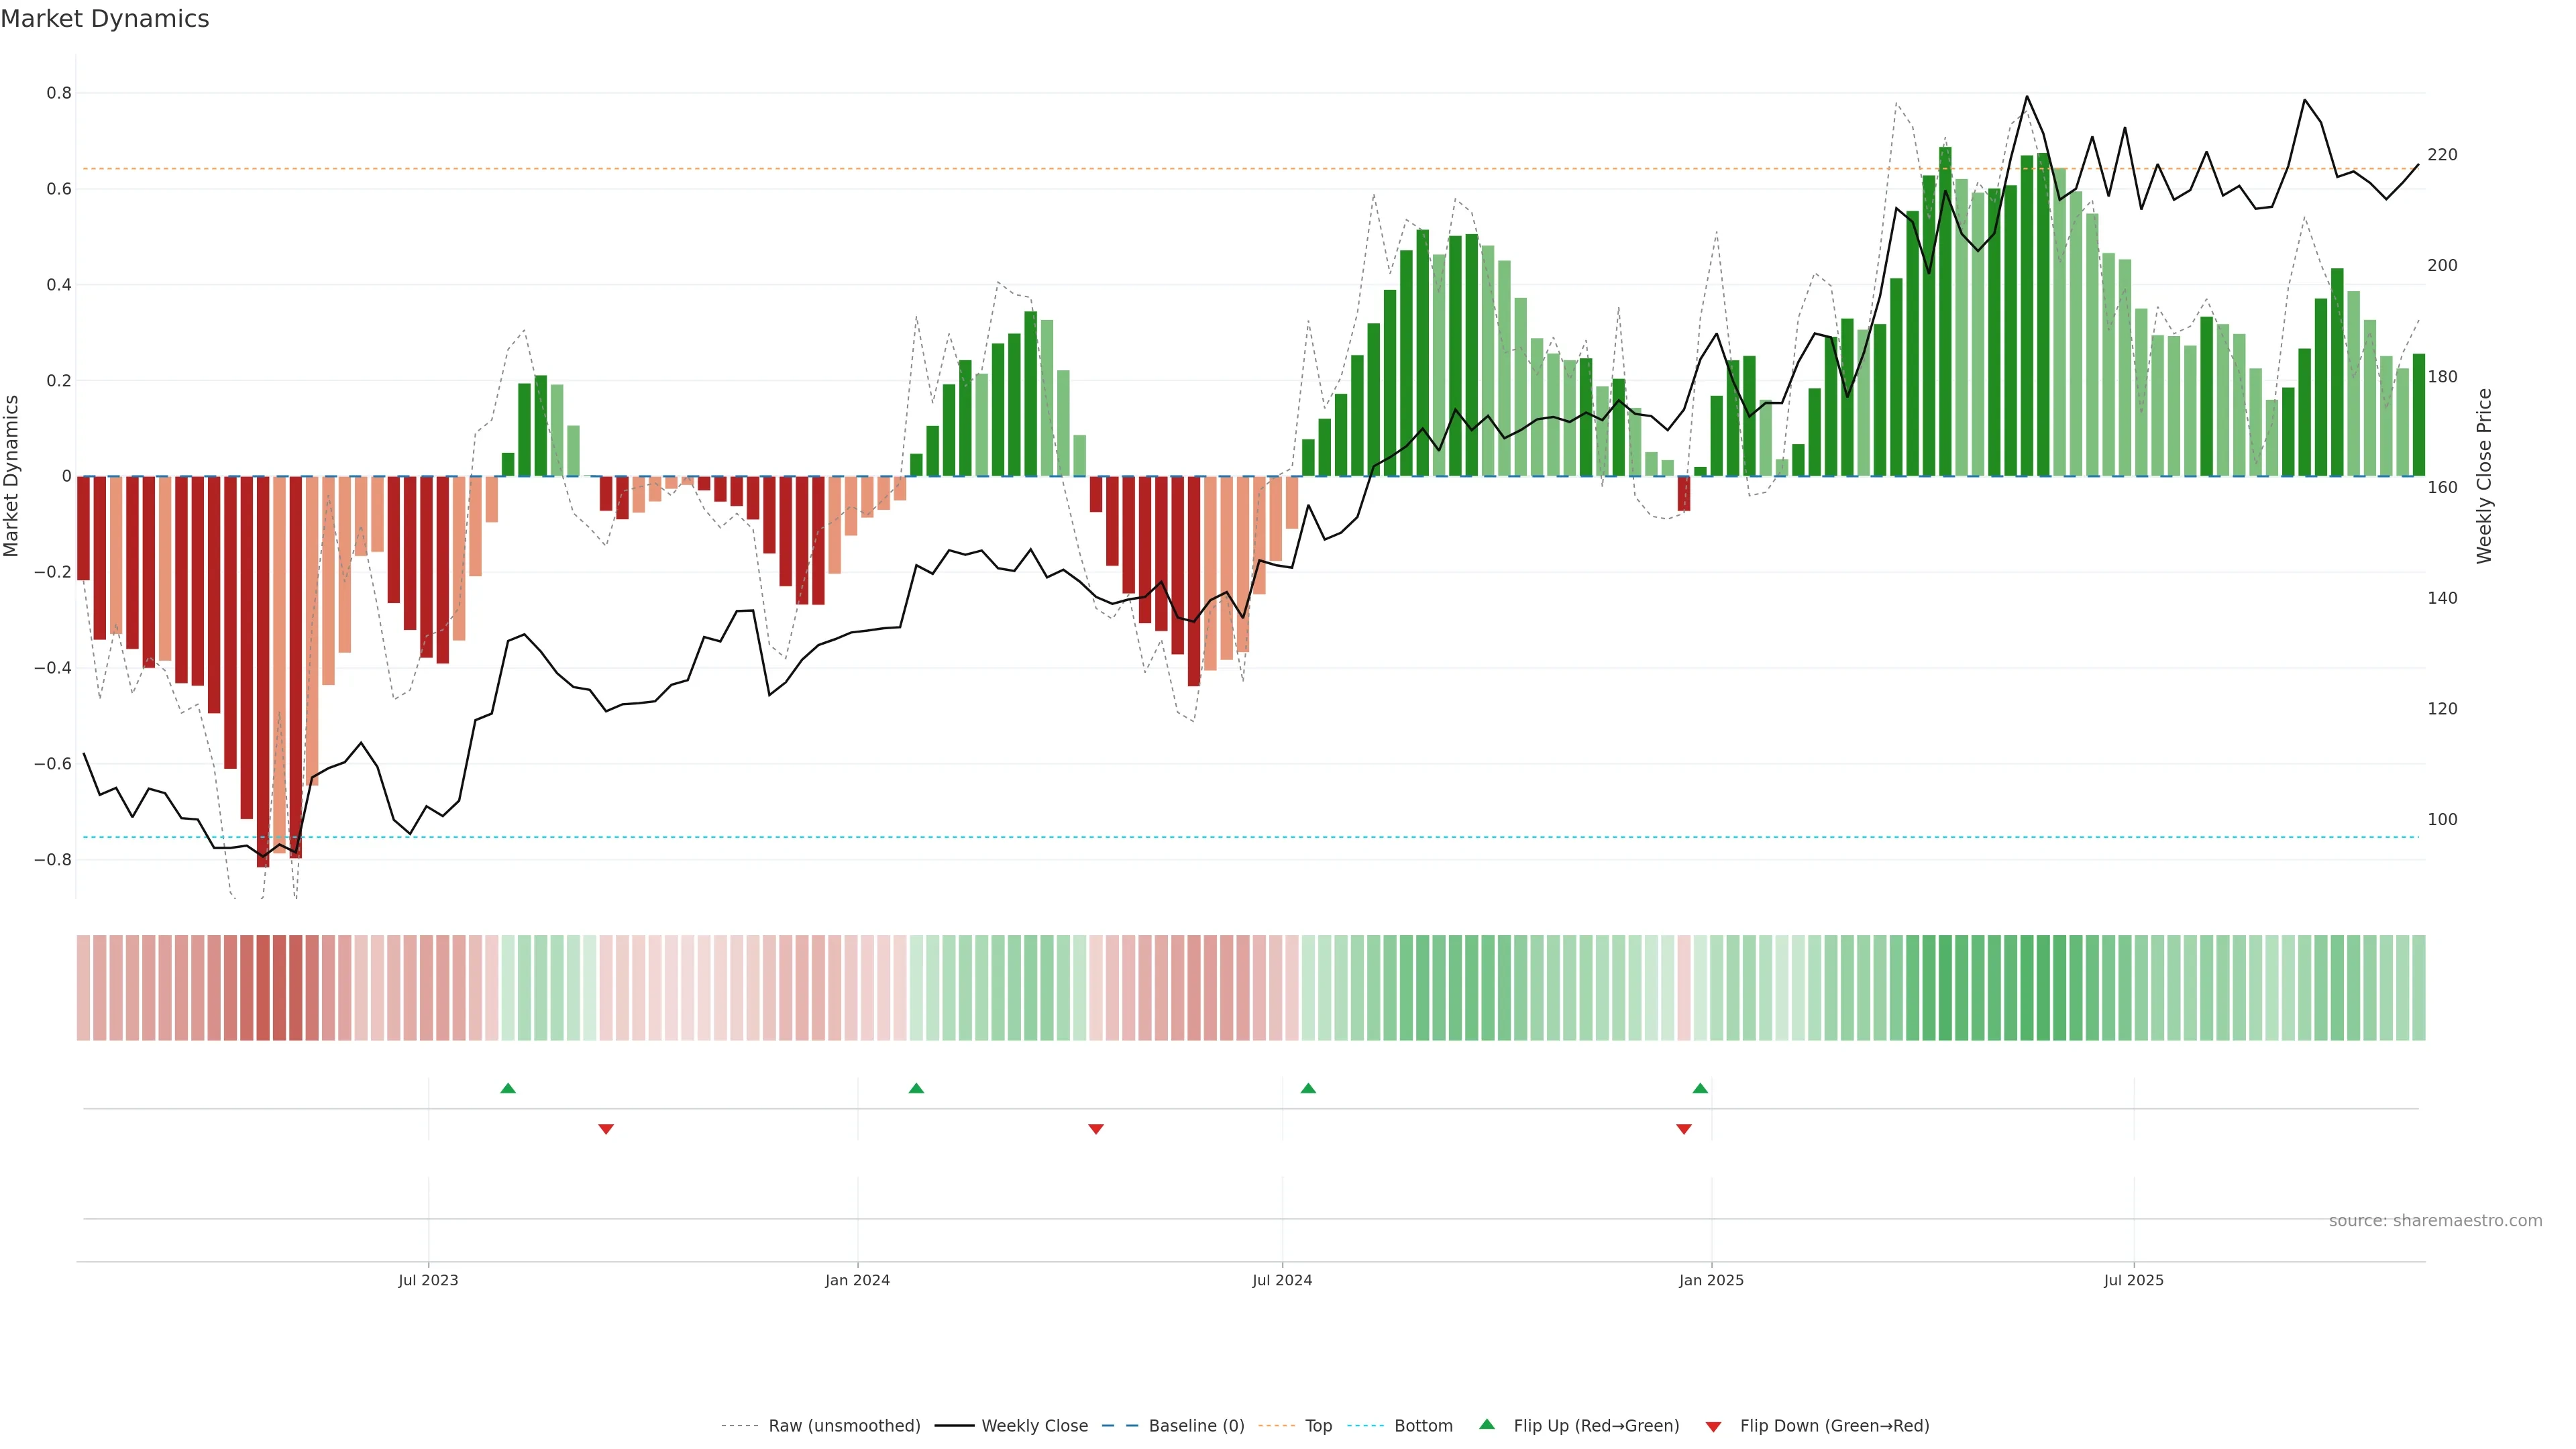Toggle the Top legend entry
The width and height of the screenshot is (2576, 1449).
tap(1318, 1426)
